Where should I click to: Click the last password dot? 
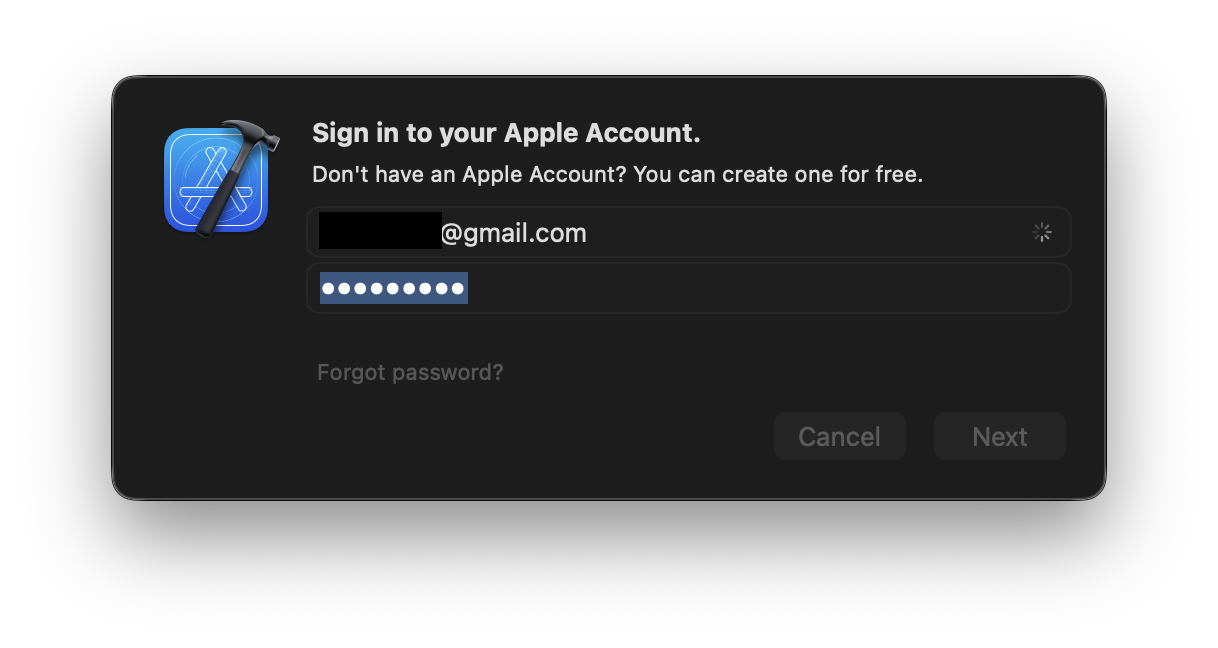tap(457, 290)
